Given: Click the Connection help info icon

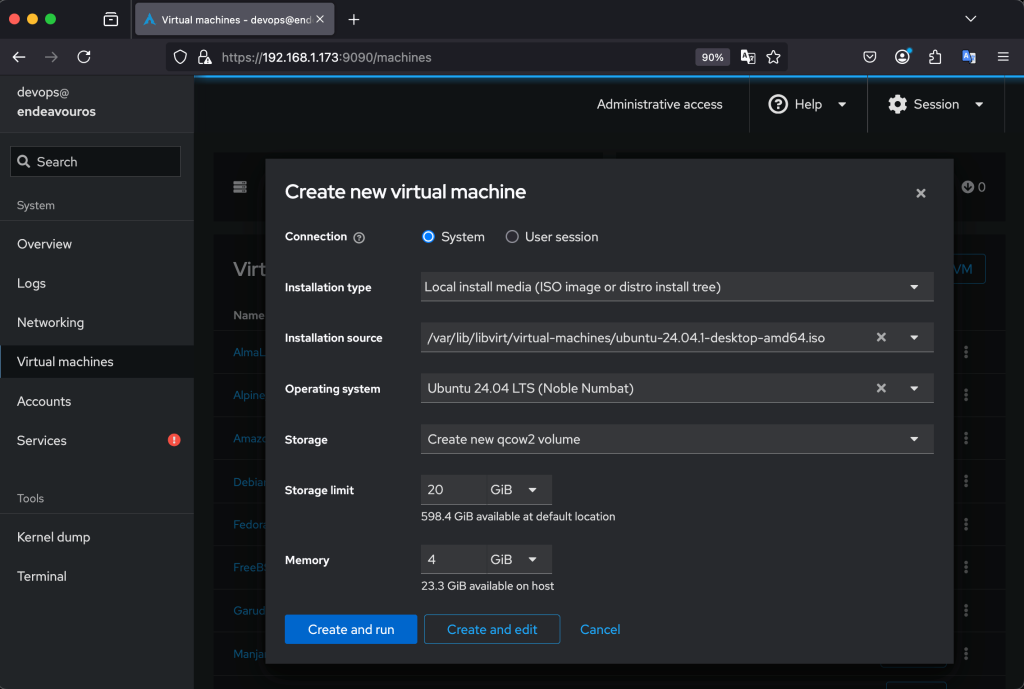Looking at the screenshot, I should pyautogui.click(x=359, y=238).
